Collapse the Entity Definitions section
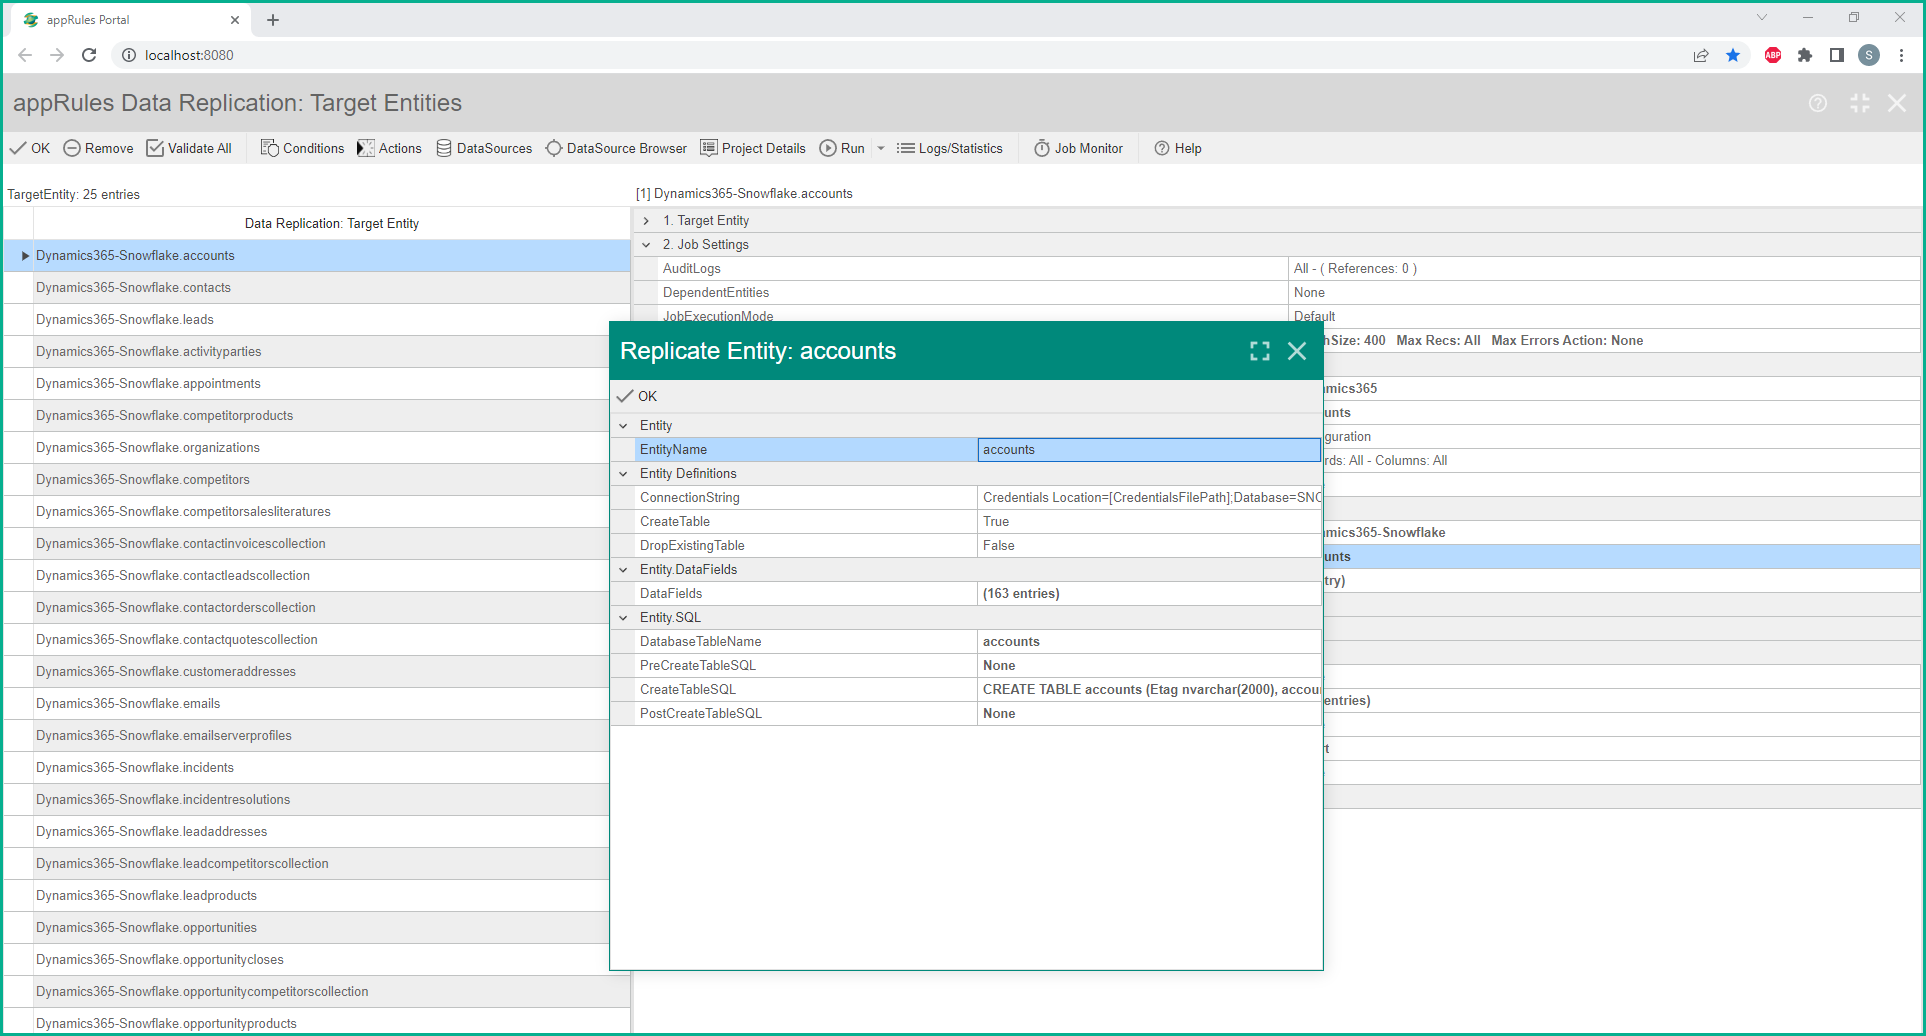This screenshot has height=1036, width=1926. 623,473
